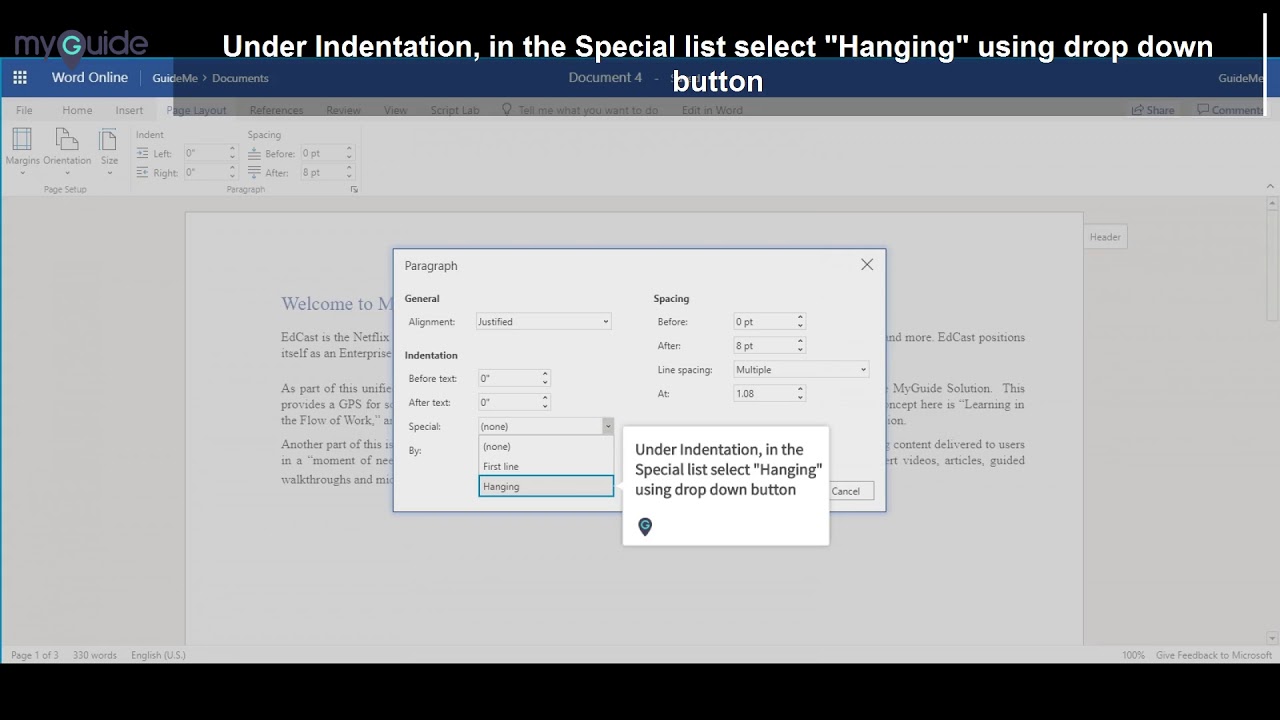Click the Word Online brand link
1280x720 pixels.
90,77
